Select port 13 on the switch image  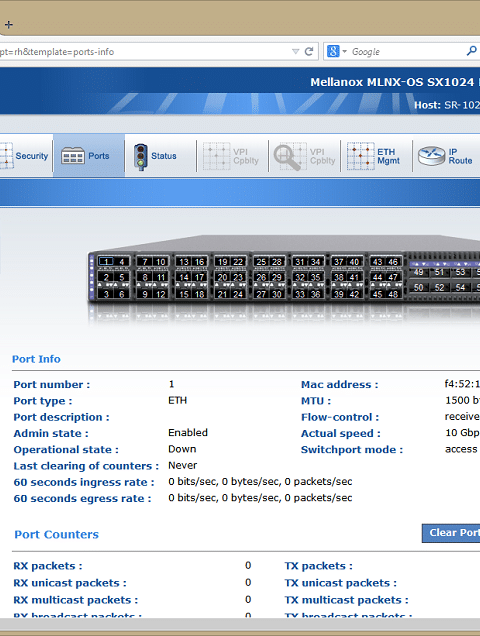point(184,262)
